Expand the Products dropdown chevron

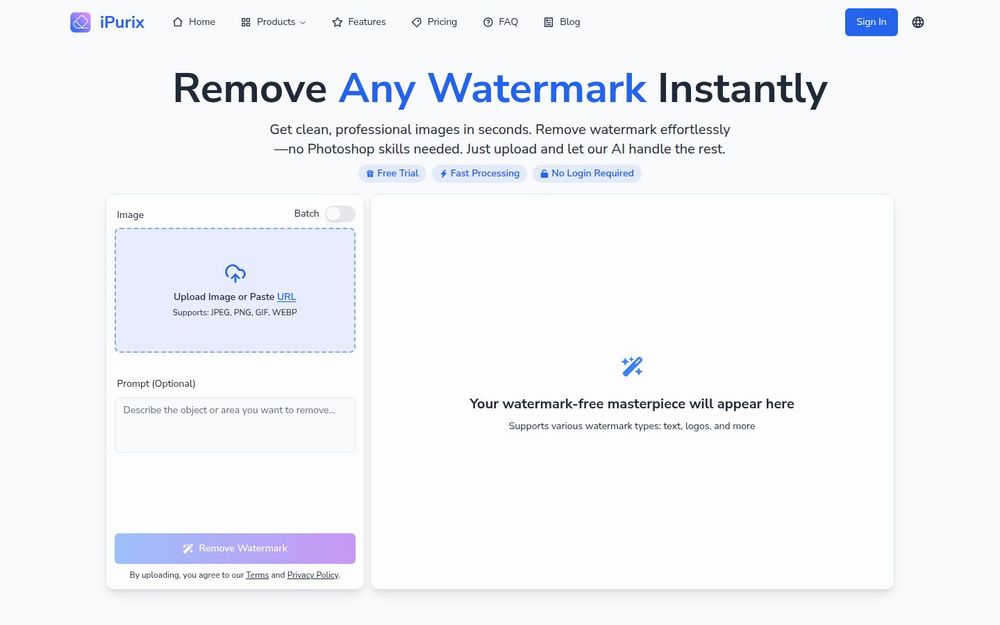point(303,23)
